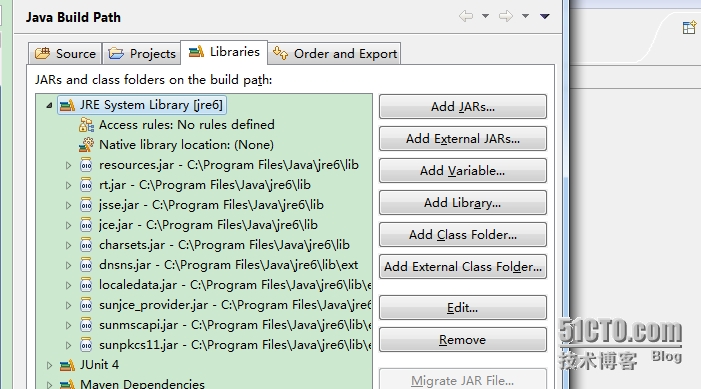Click the rt.jar jar icon
Viewport: 701px width, 389px height.
click(x=86, y=185)
